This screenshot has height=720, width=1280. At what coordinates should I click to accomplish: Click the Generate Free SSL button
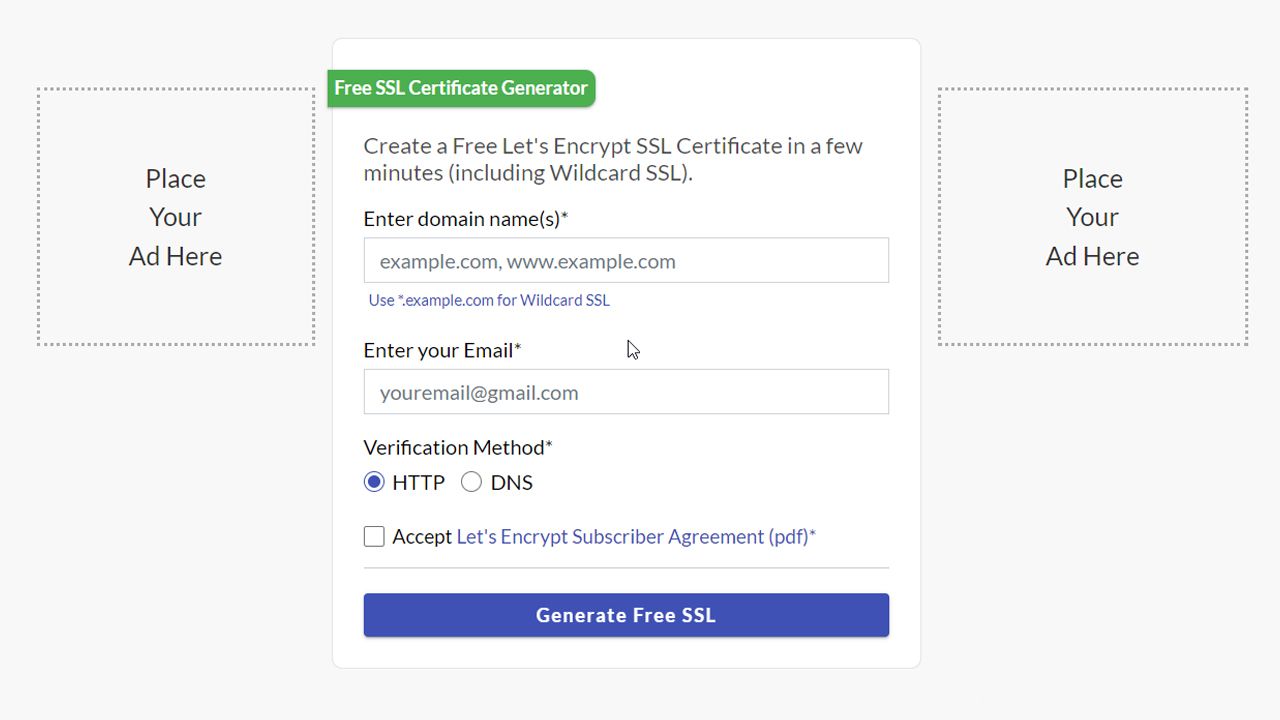click(626, 615)
